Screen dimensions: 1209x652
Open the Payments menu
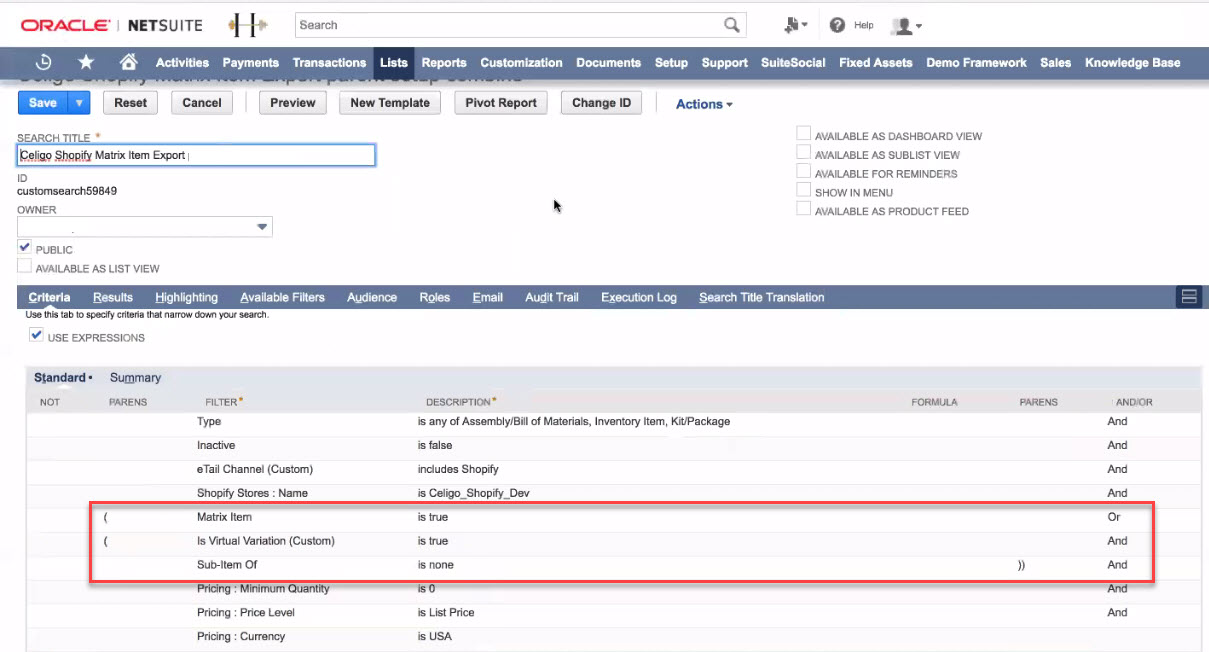point(250,62)
